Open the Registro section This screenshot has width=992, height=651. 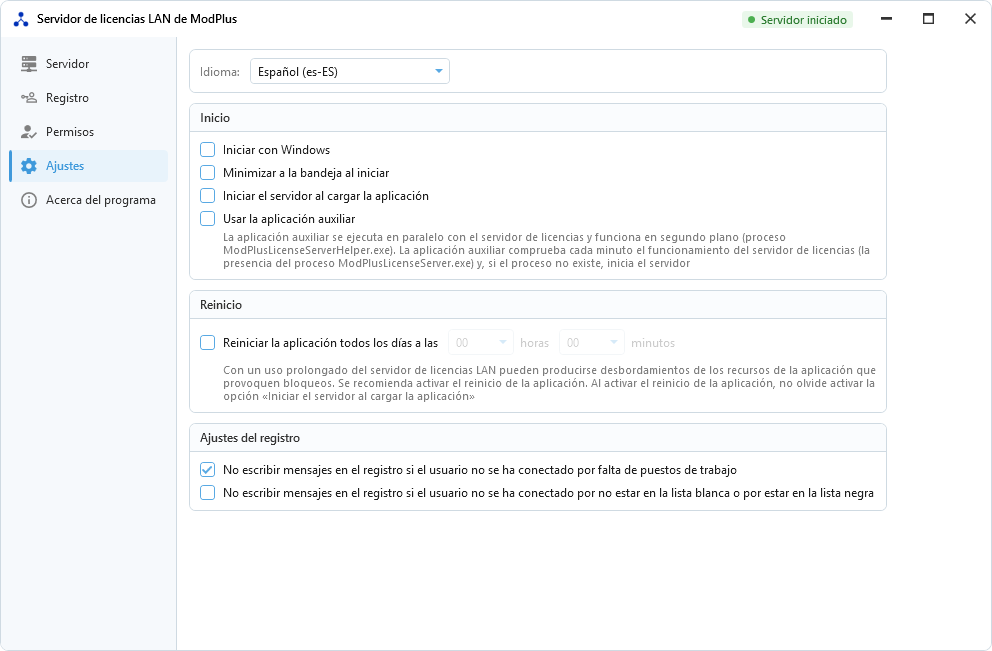(89, 98)
